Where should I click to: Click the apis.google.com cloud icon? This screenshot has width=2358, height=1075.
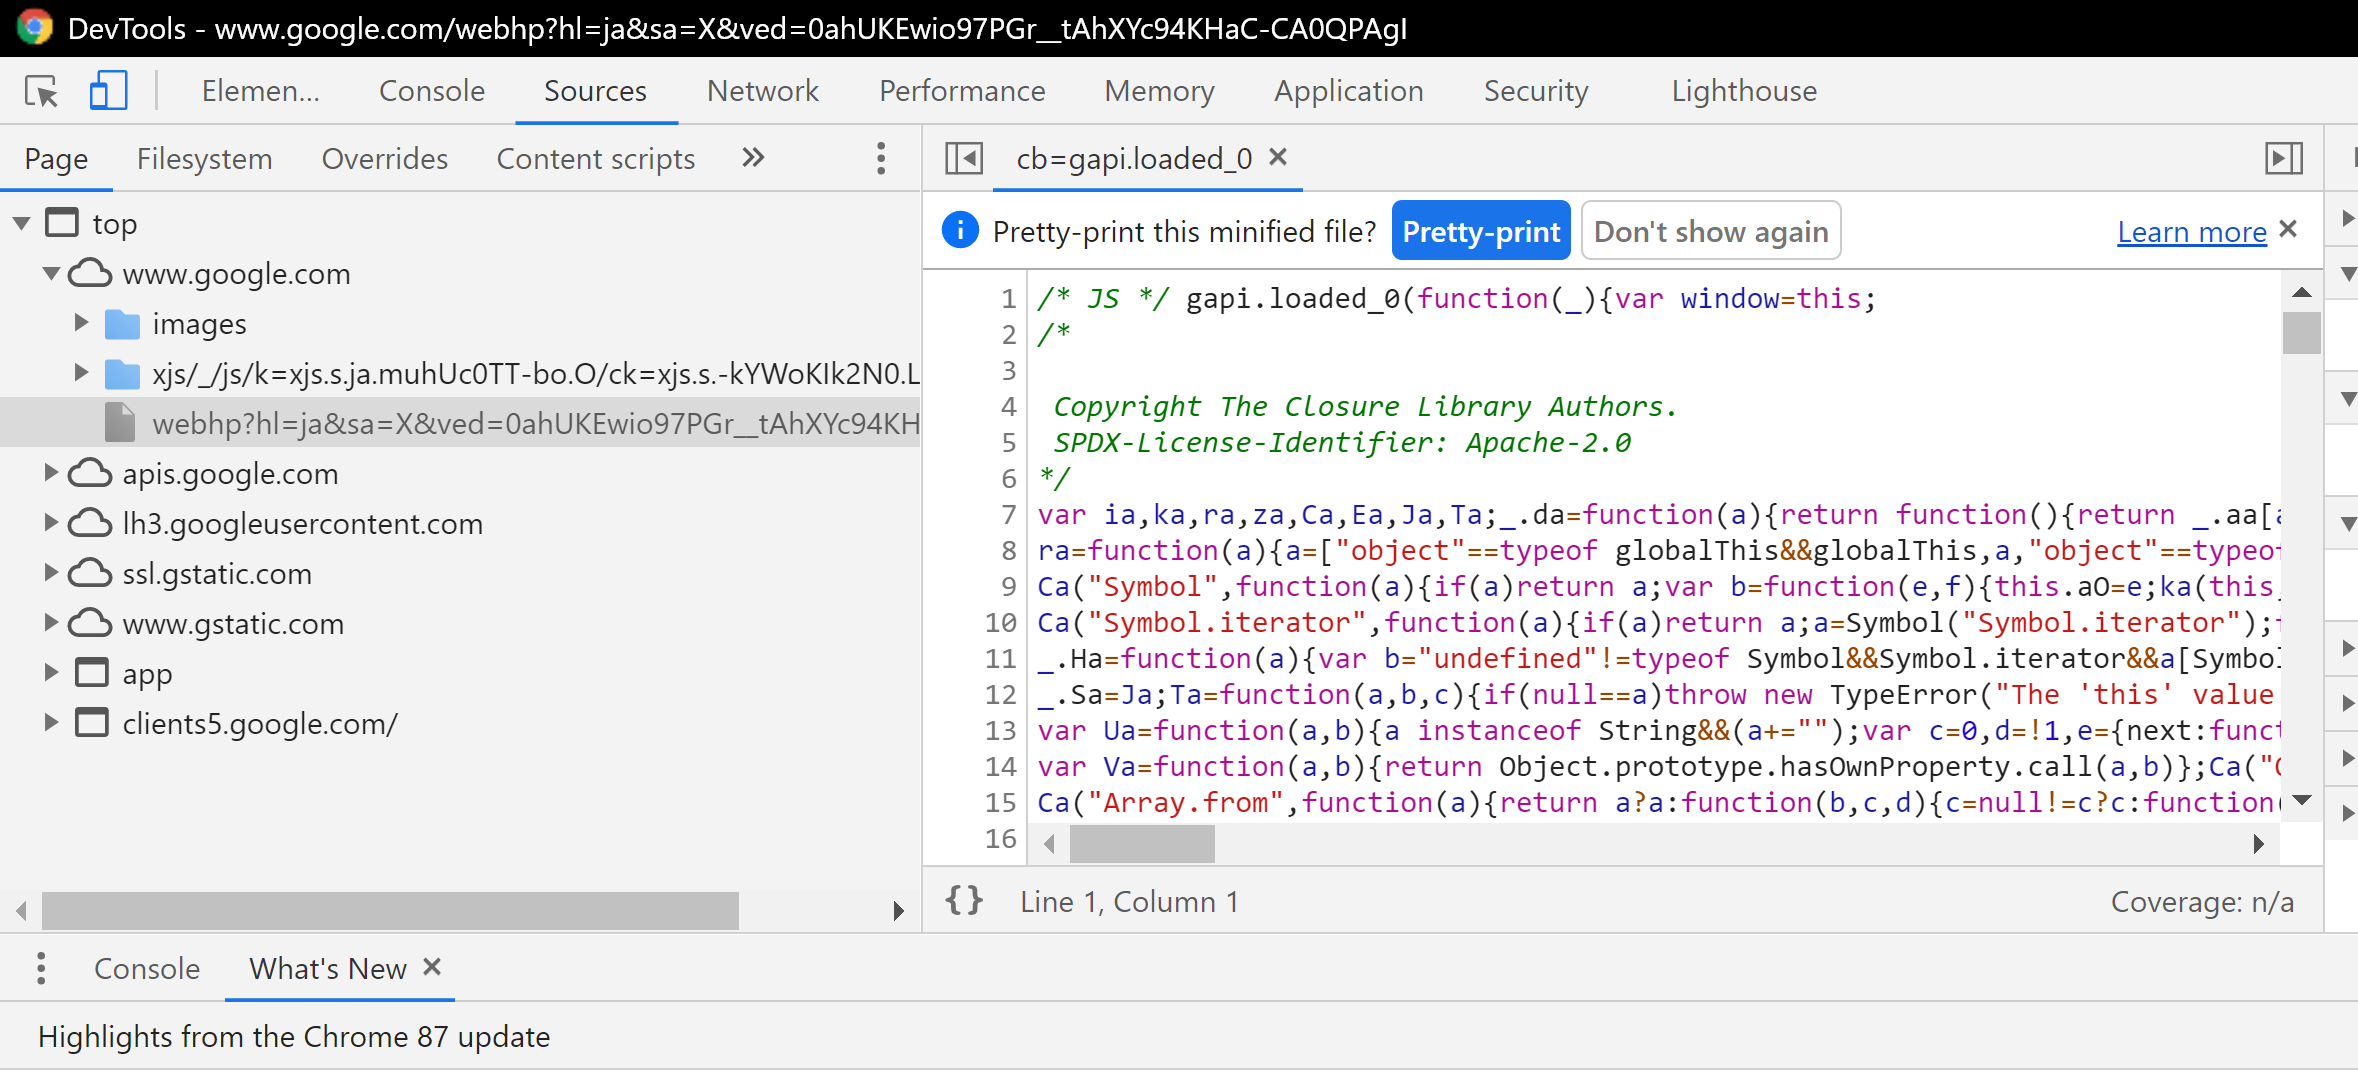(x=90, y=473)
